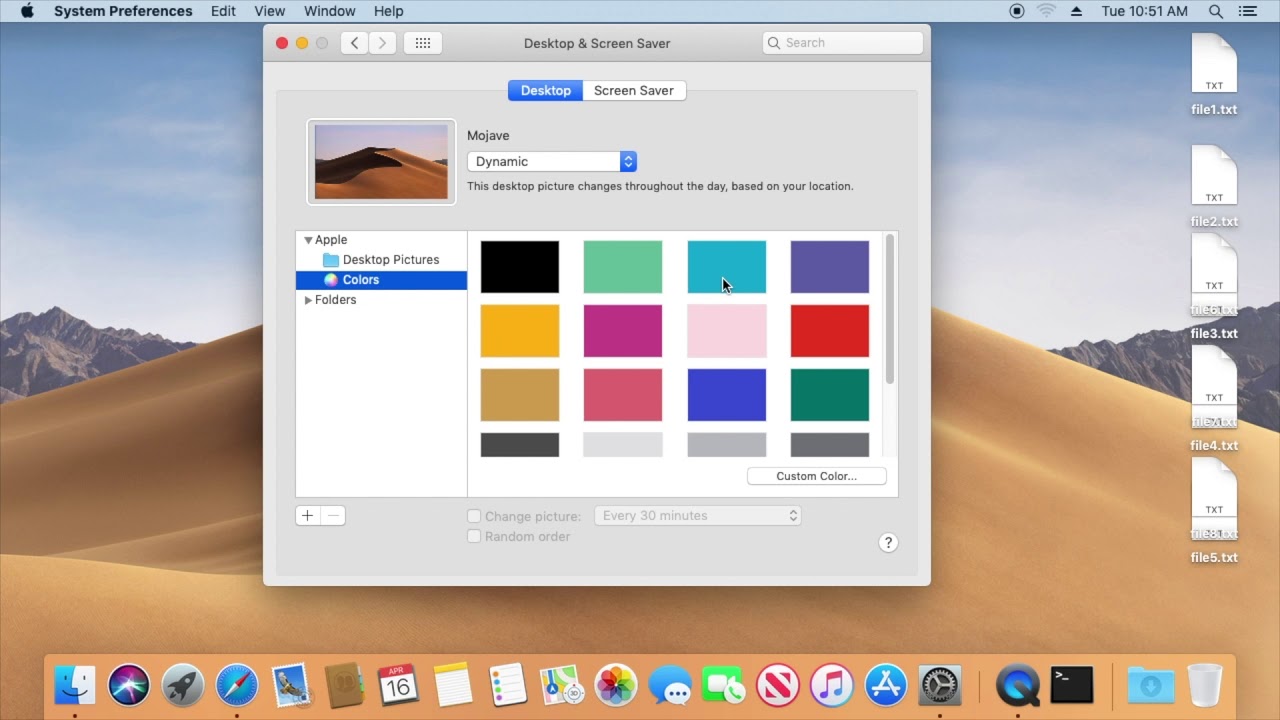Click the Mojave desktop preview thumbnail
Screen dimensions: 1280x720
click(x=381, y=162)
